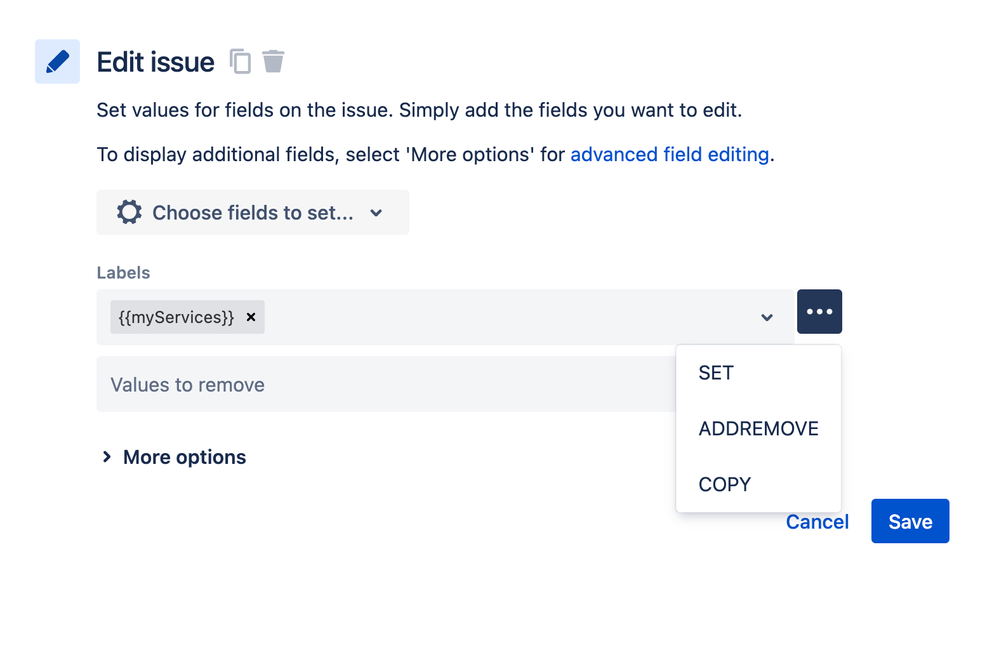Duplicate the component with the copy icon

(x=240, y=62)
